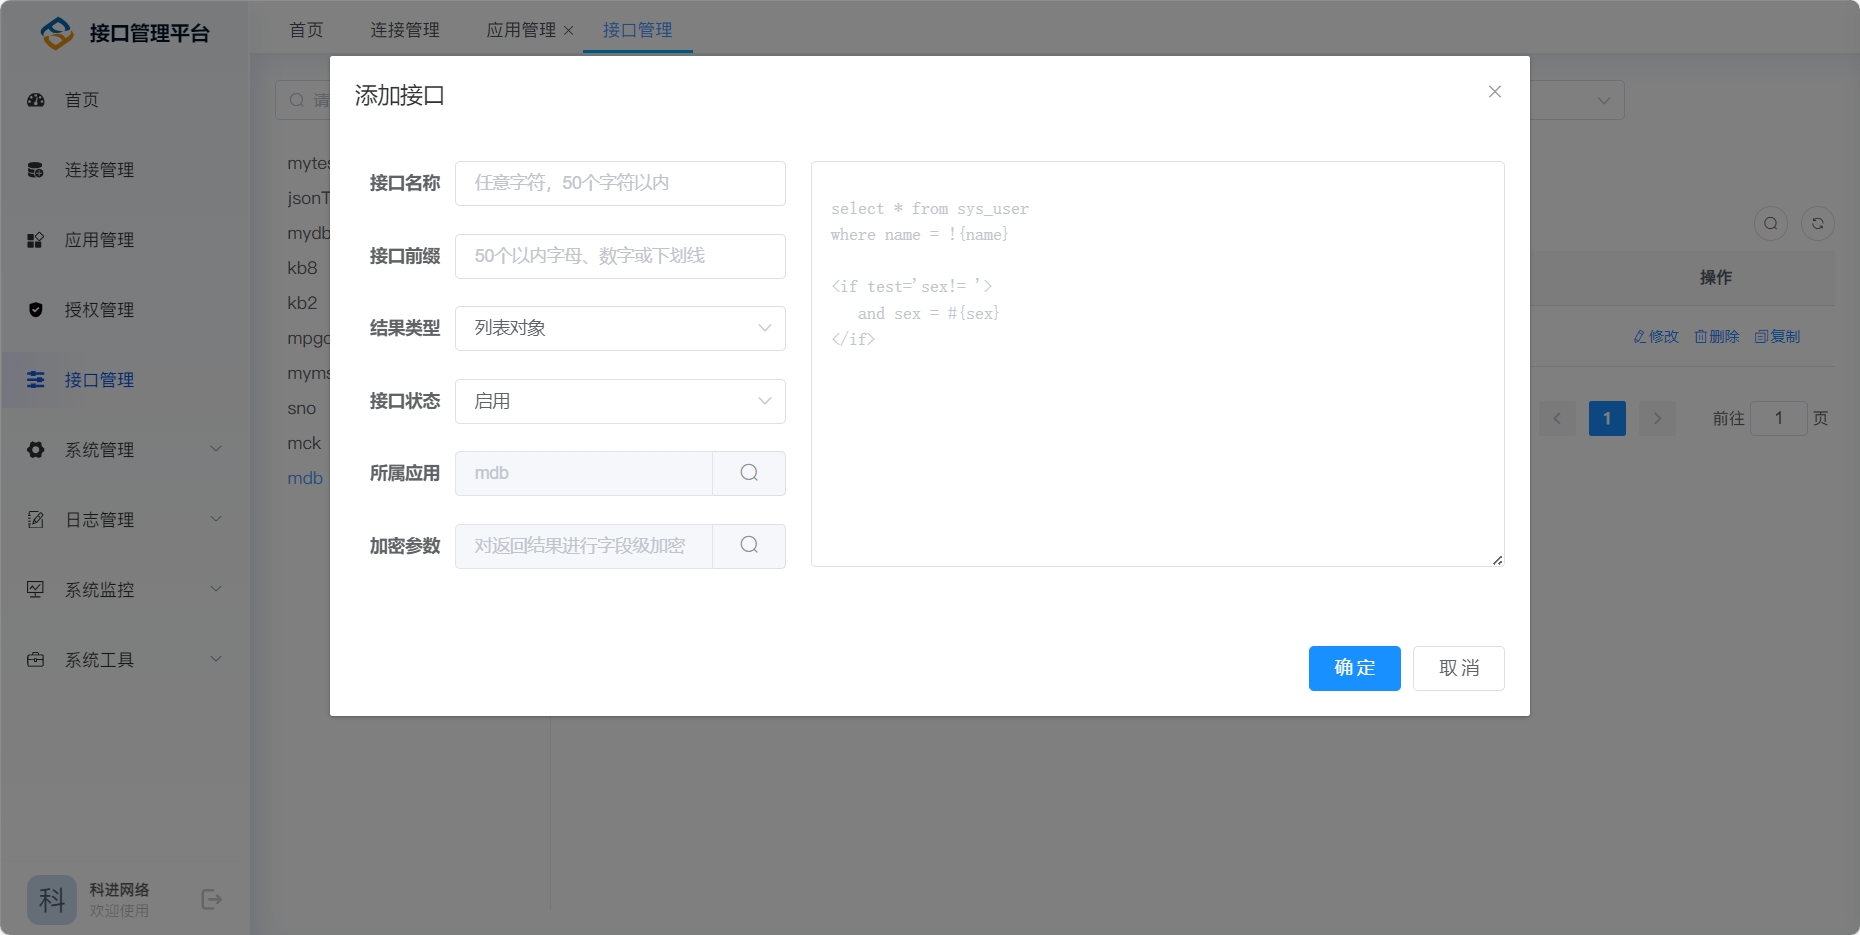
Task: Open the 接口状态 dropdown showing 启用
Action: click(x=620, y=401)
